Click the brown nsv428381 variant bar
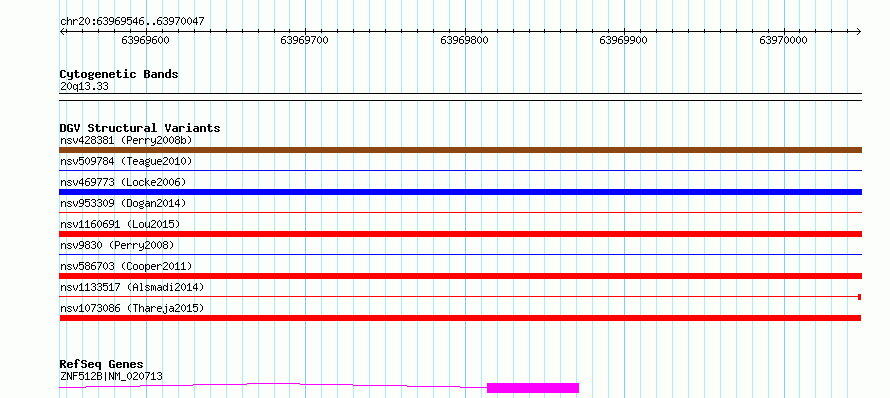Image resolution: width=890 pixels, height=398 pixels. (x=460, y=150)
